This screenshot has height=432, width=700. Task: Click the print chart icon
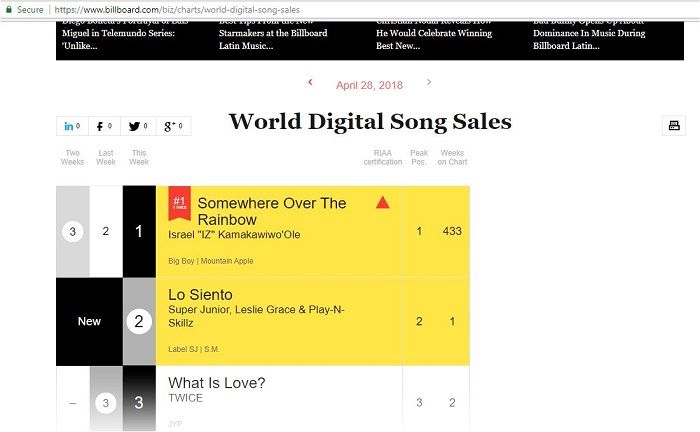pyautogui.click(x=674, y=125)
